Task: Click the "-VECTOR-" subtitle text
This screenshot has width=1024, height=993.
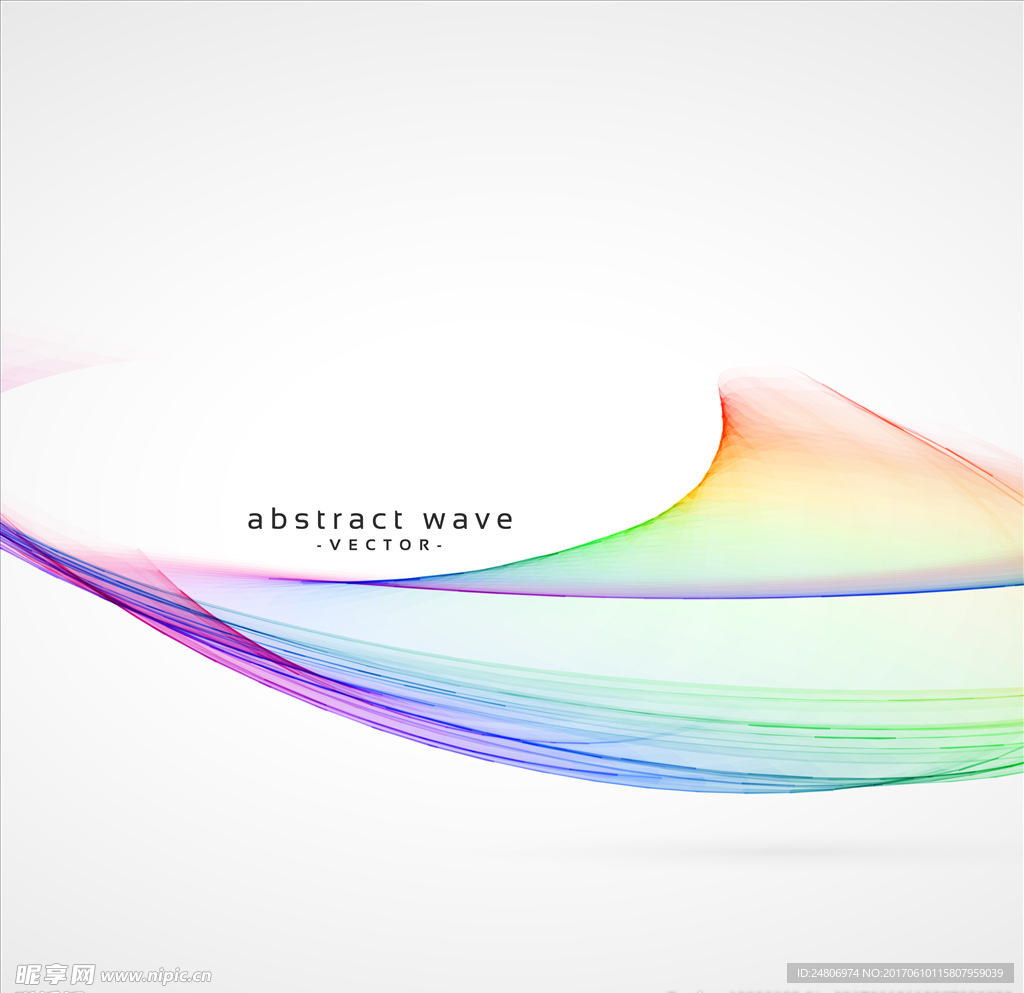Action: [x=380, y=546]
